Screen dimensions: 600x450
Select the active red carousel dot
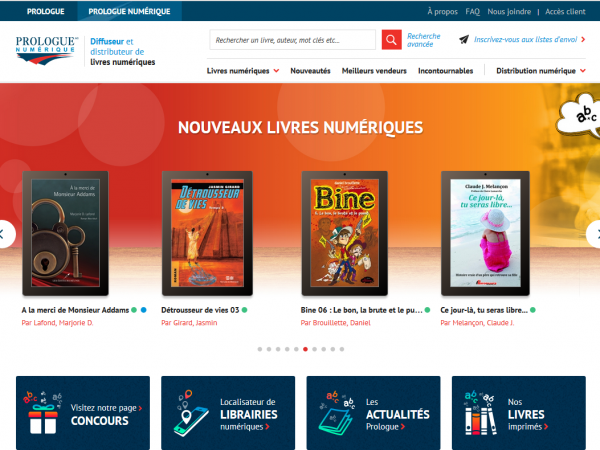(x=305, y=349)
